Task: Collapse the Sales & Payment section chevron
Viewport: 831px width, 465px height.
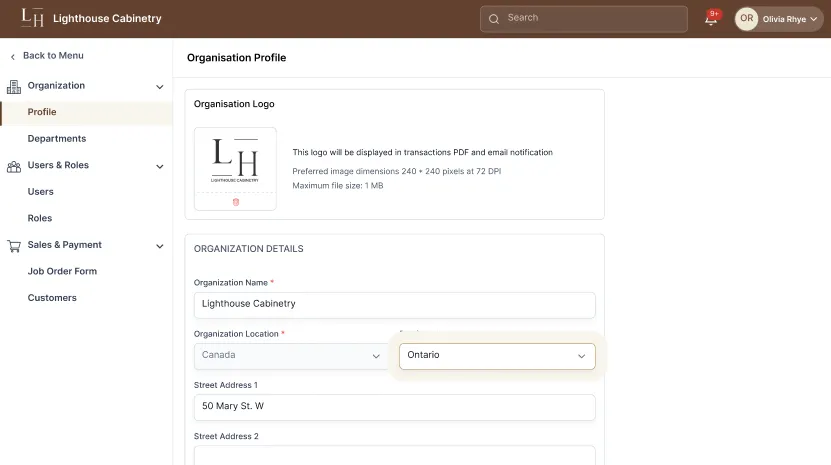Action: click(160, 246)
